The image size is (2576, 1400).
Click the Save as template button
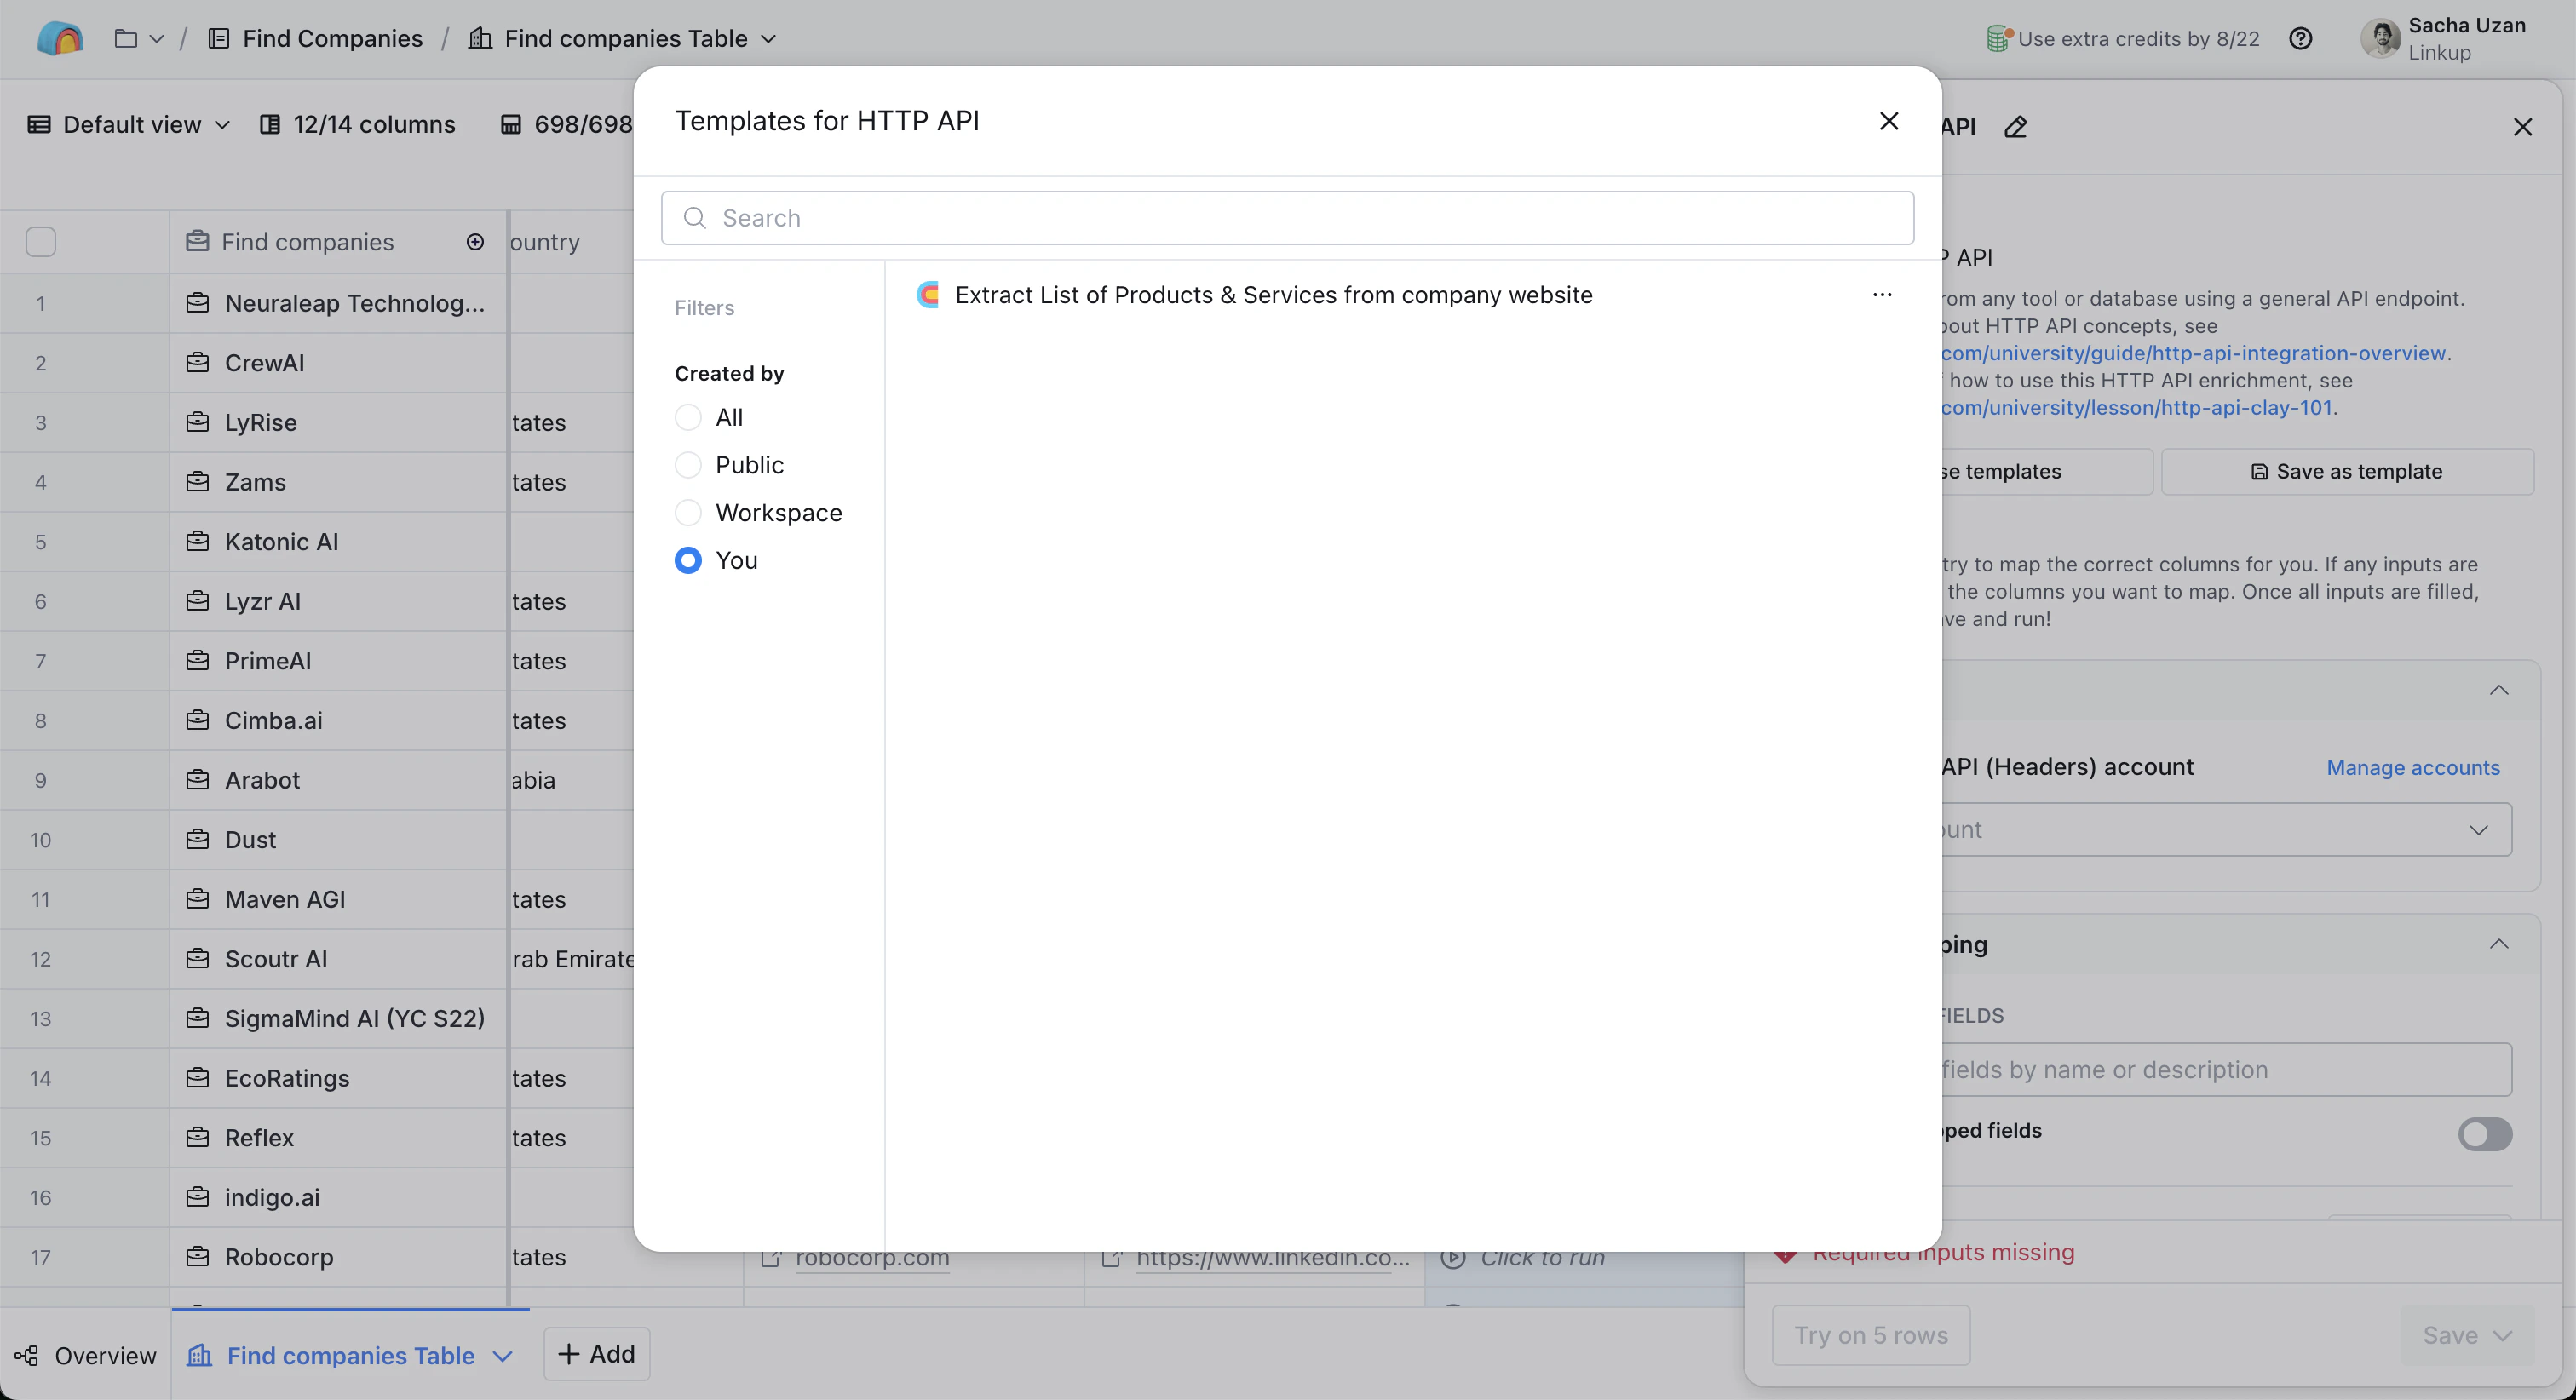(x=2346, y=472)
